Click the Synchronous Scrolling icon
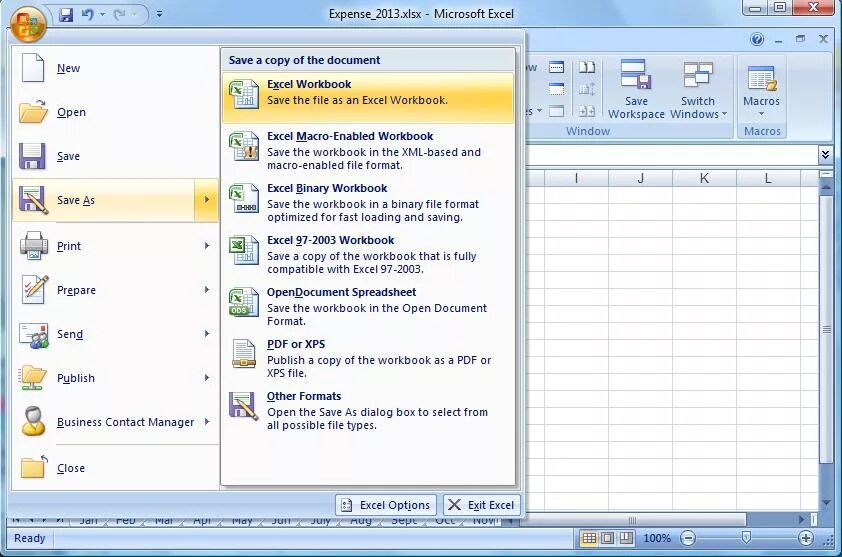 pos(587,89)
